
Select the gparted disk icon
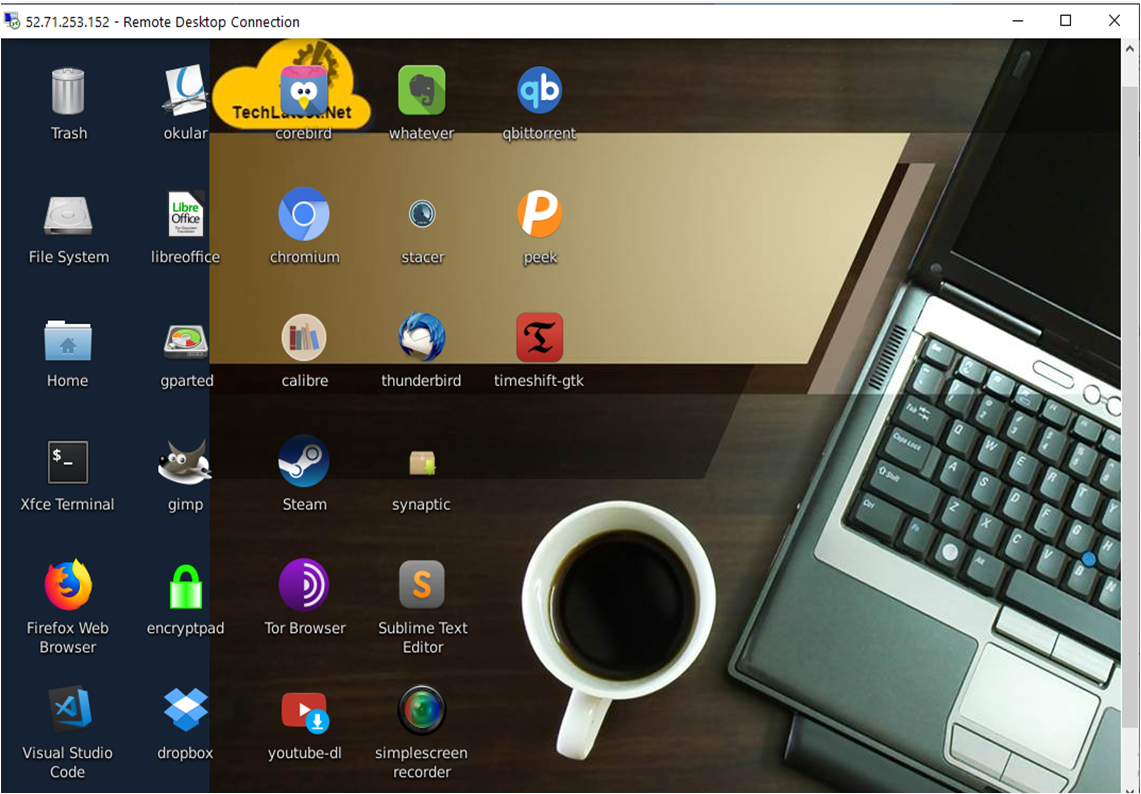(186, 341)
